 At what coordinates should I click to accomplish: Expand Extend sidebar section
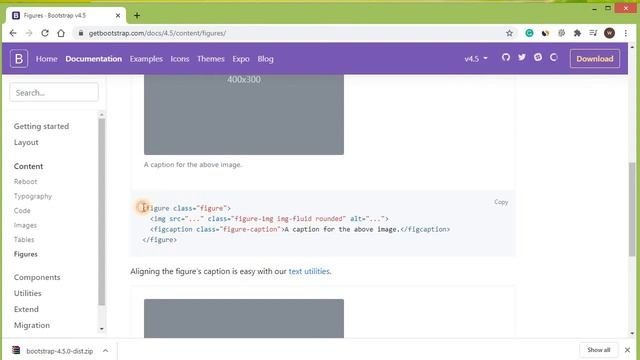(26, 309)
